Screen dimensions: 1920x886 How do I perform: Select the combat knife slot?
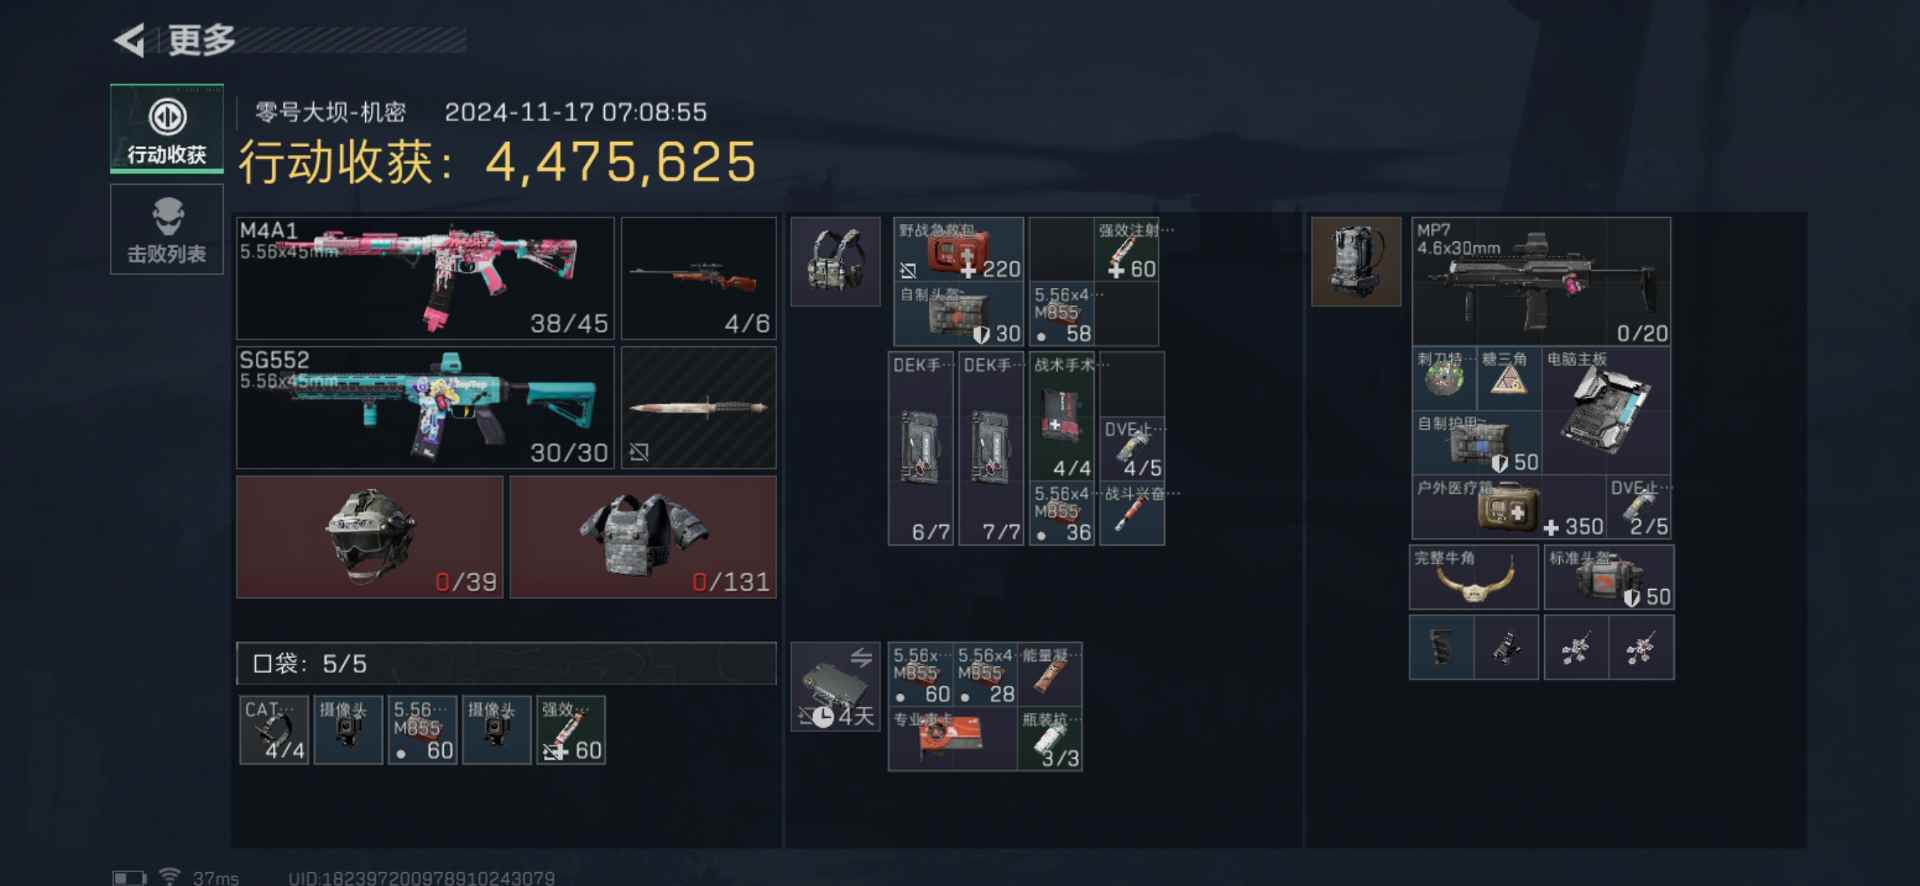(x=699, y=407)
